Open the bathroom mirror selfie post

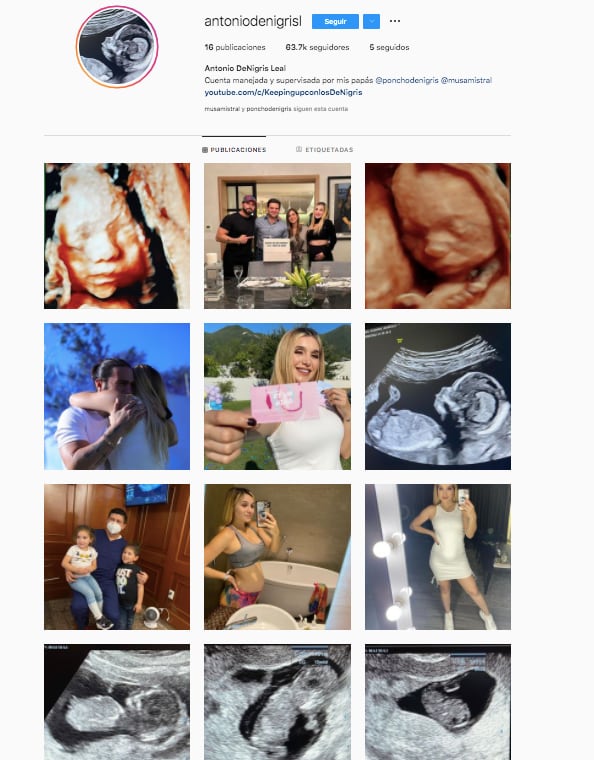click(x=277, y=557)
